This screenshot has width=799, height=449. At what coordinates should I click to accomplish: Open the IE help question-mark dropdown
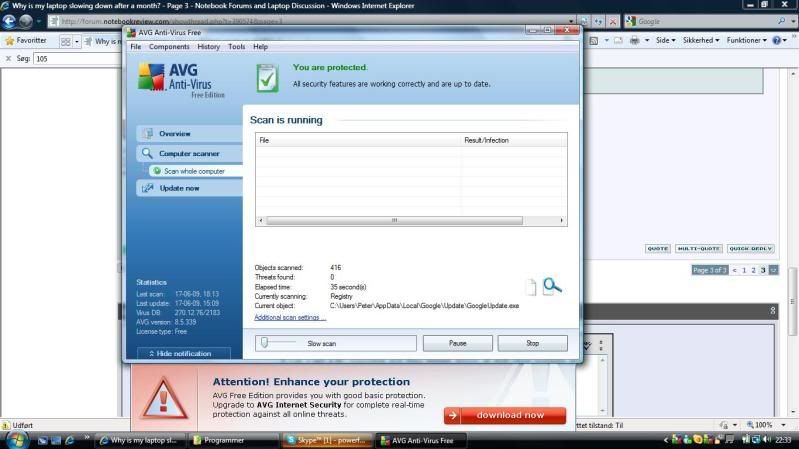[780, 40]
